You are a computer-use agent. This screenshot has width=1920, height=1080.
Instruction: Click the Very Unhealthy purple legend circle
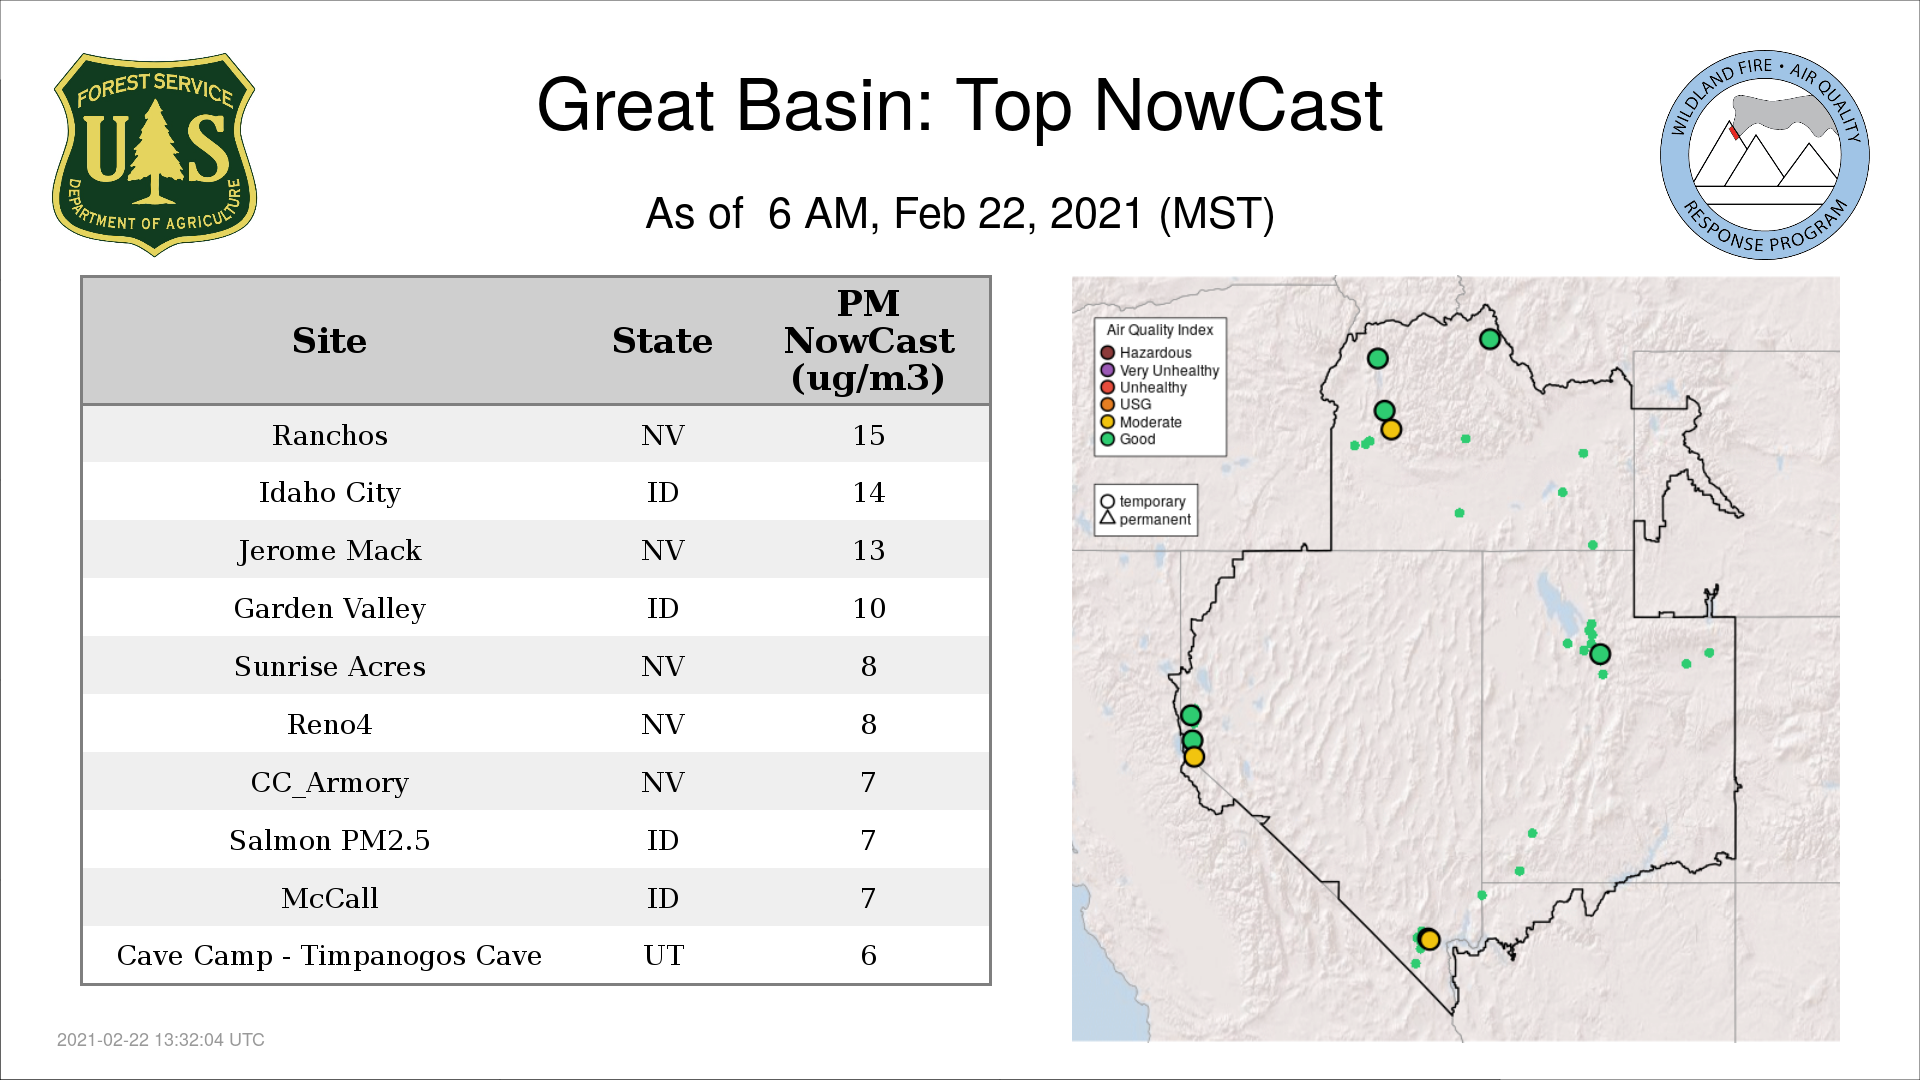click(x=1107, y=370)
